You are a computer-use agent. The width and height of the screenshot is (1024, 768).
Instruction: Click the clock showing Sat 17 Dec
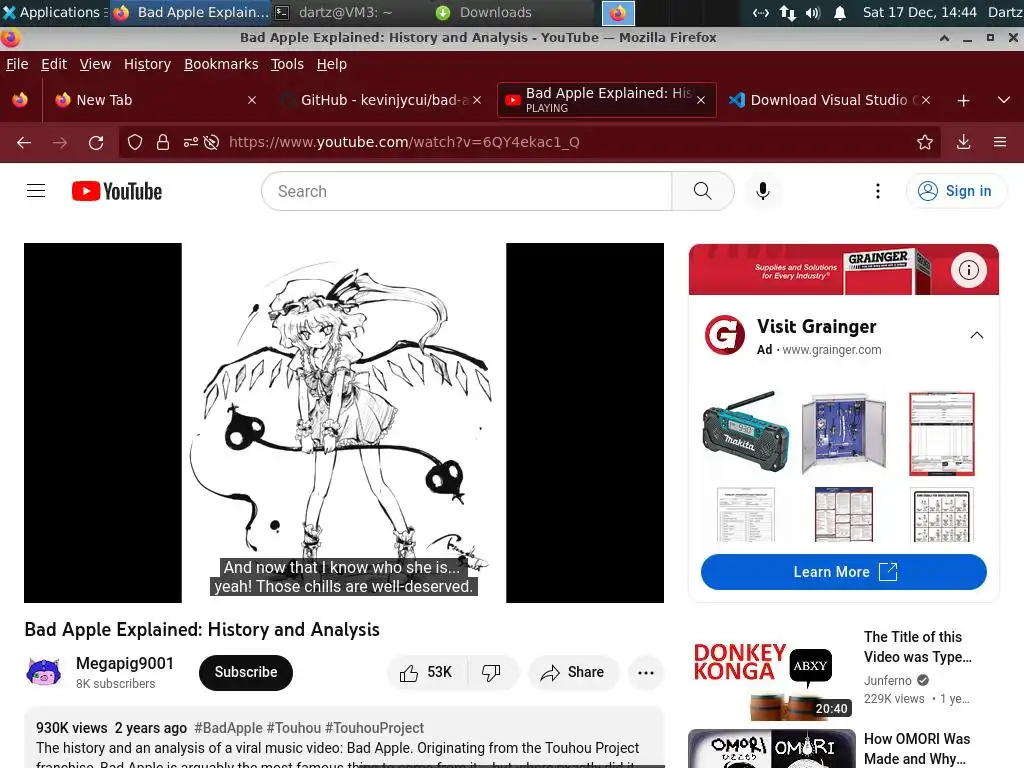pyautogui.click(x=920, y=12)
